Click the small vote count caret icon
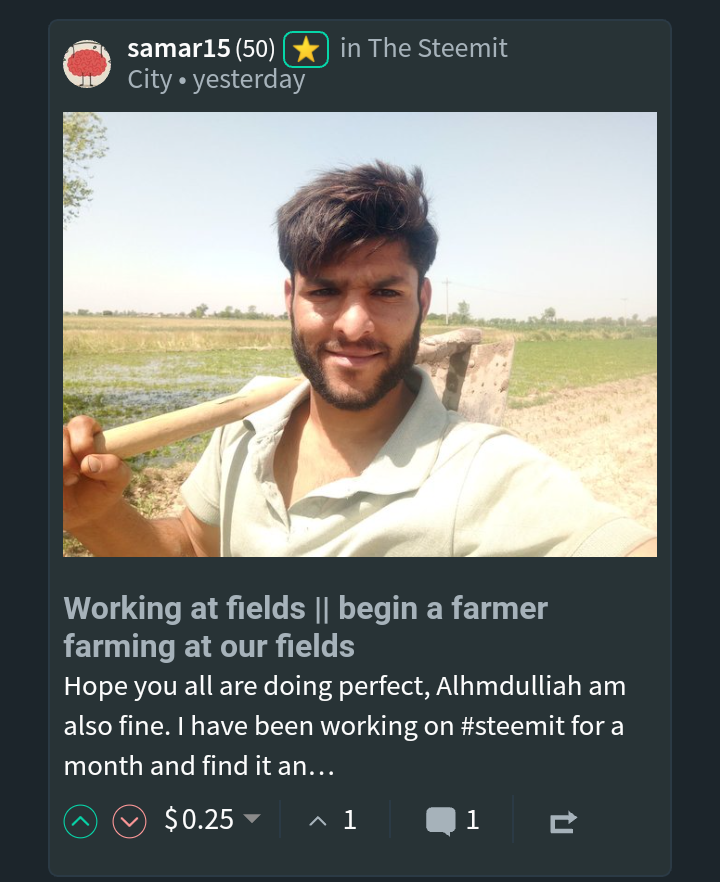This screenshot has height=882, width=720. (318, 821)
